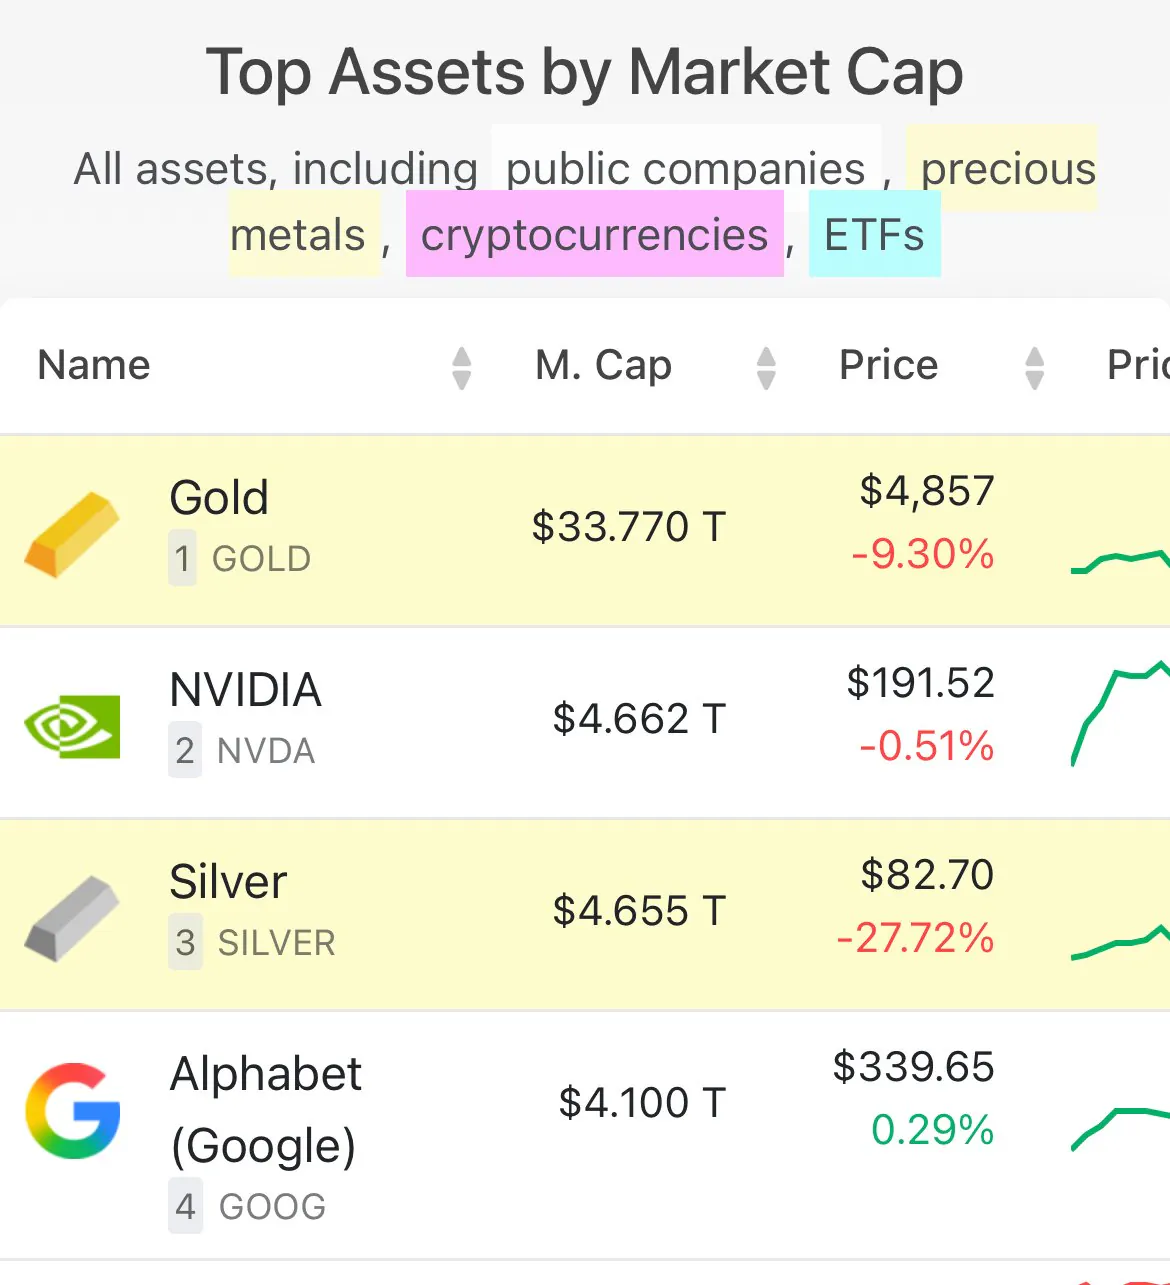Click the Google G logo
The image size is (1170, 1285).
pos(72,1110)
